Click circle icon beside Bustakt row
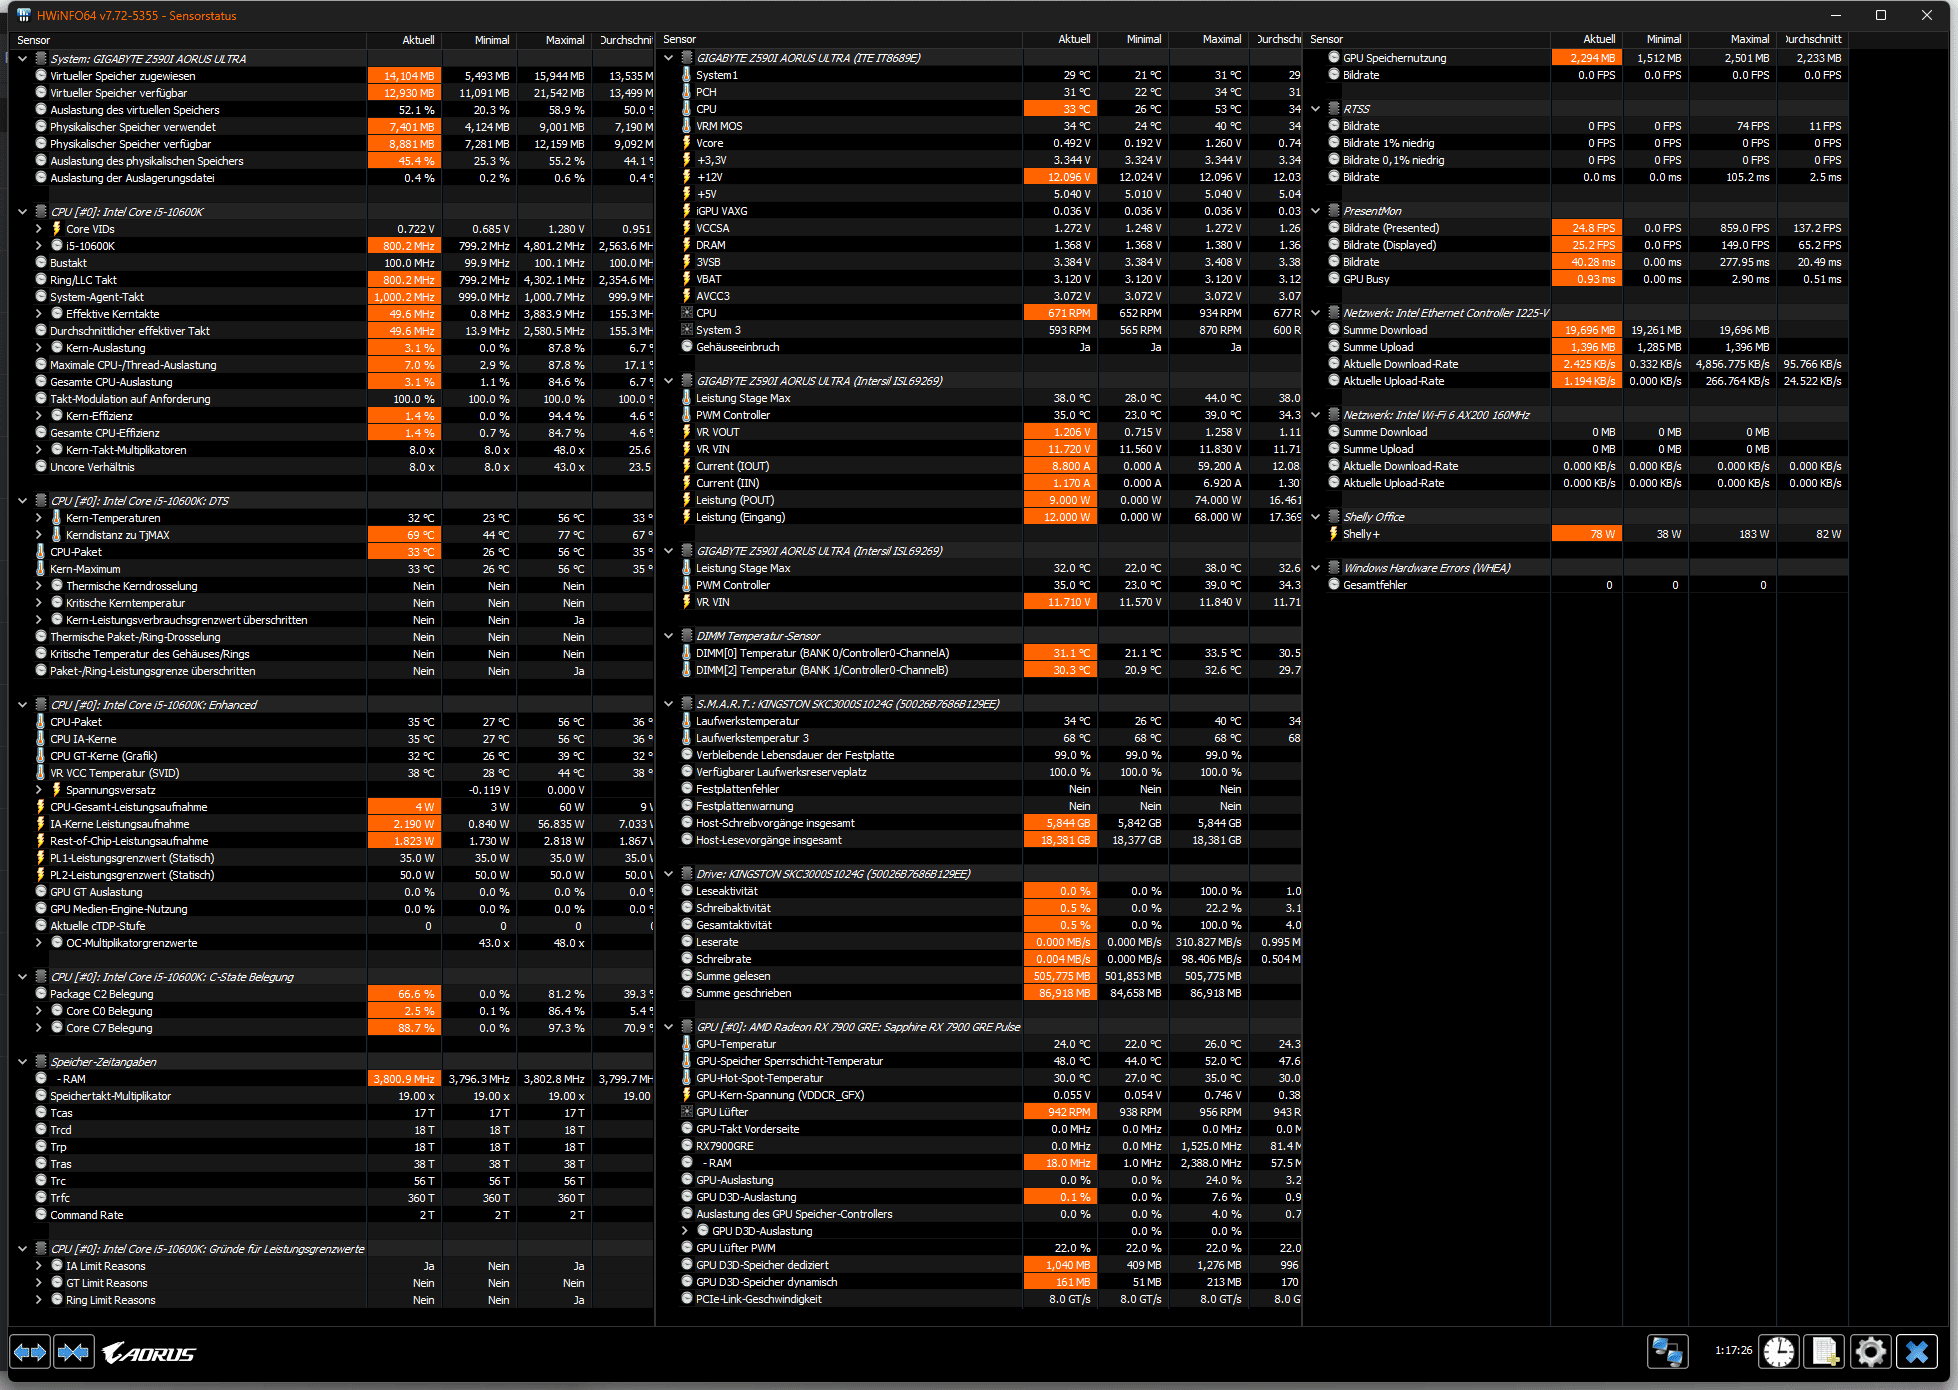Screen dimensions: 1958x1390 point(41,262)
